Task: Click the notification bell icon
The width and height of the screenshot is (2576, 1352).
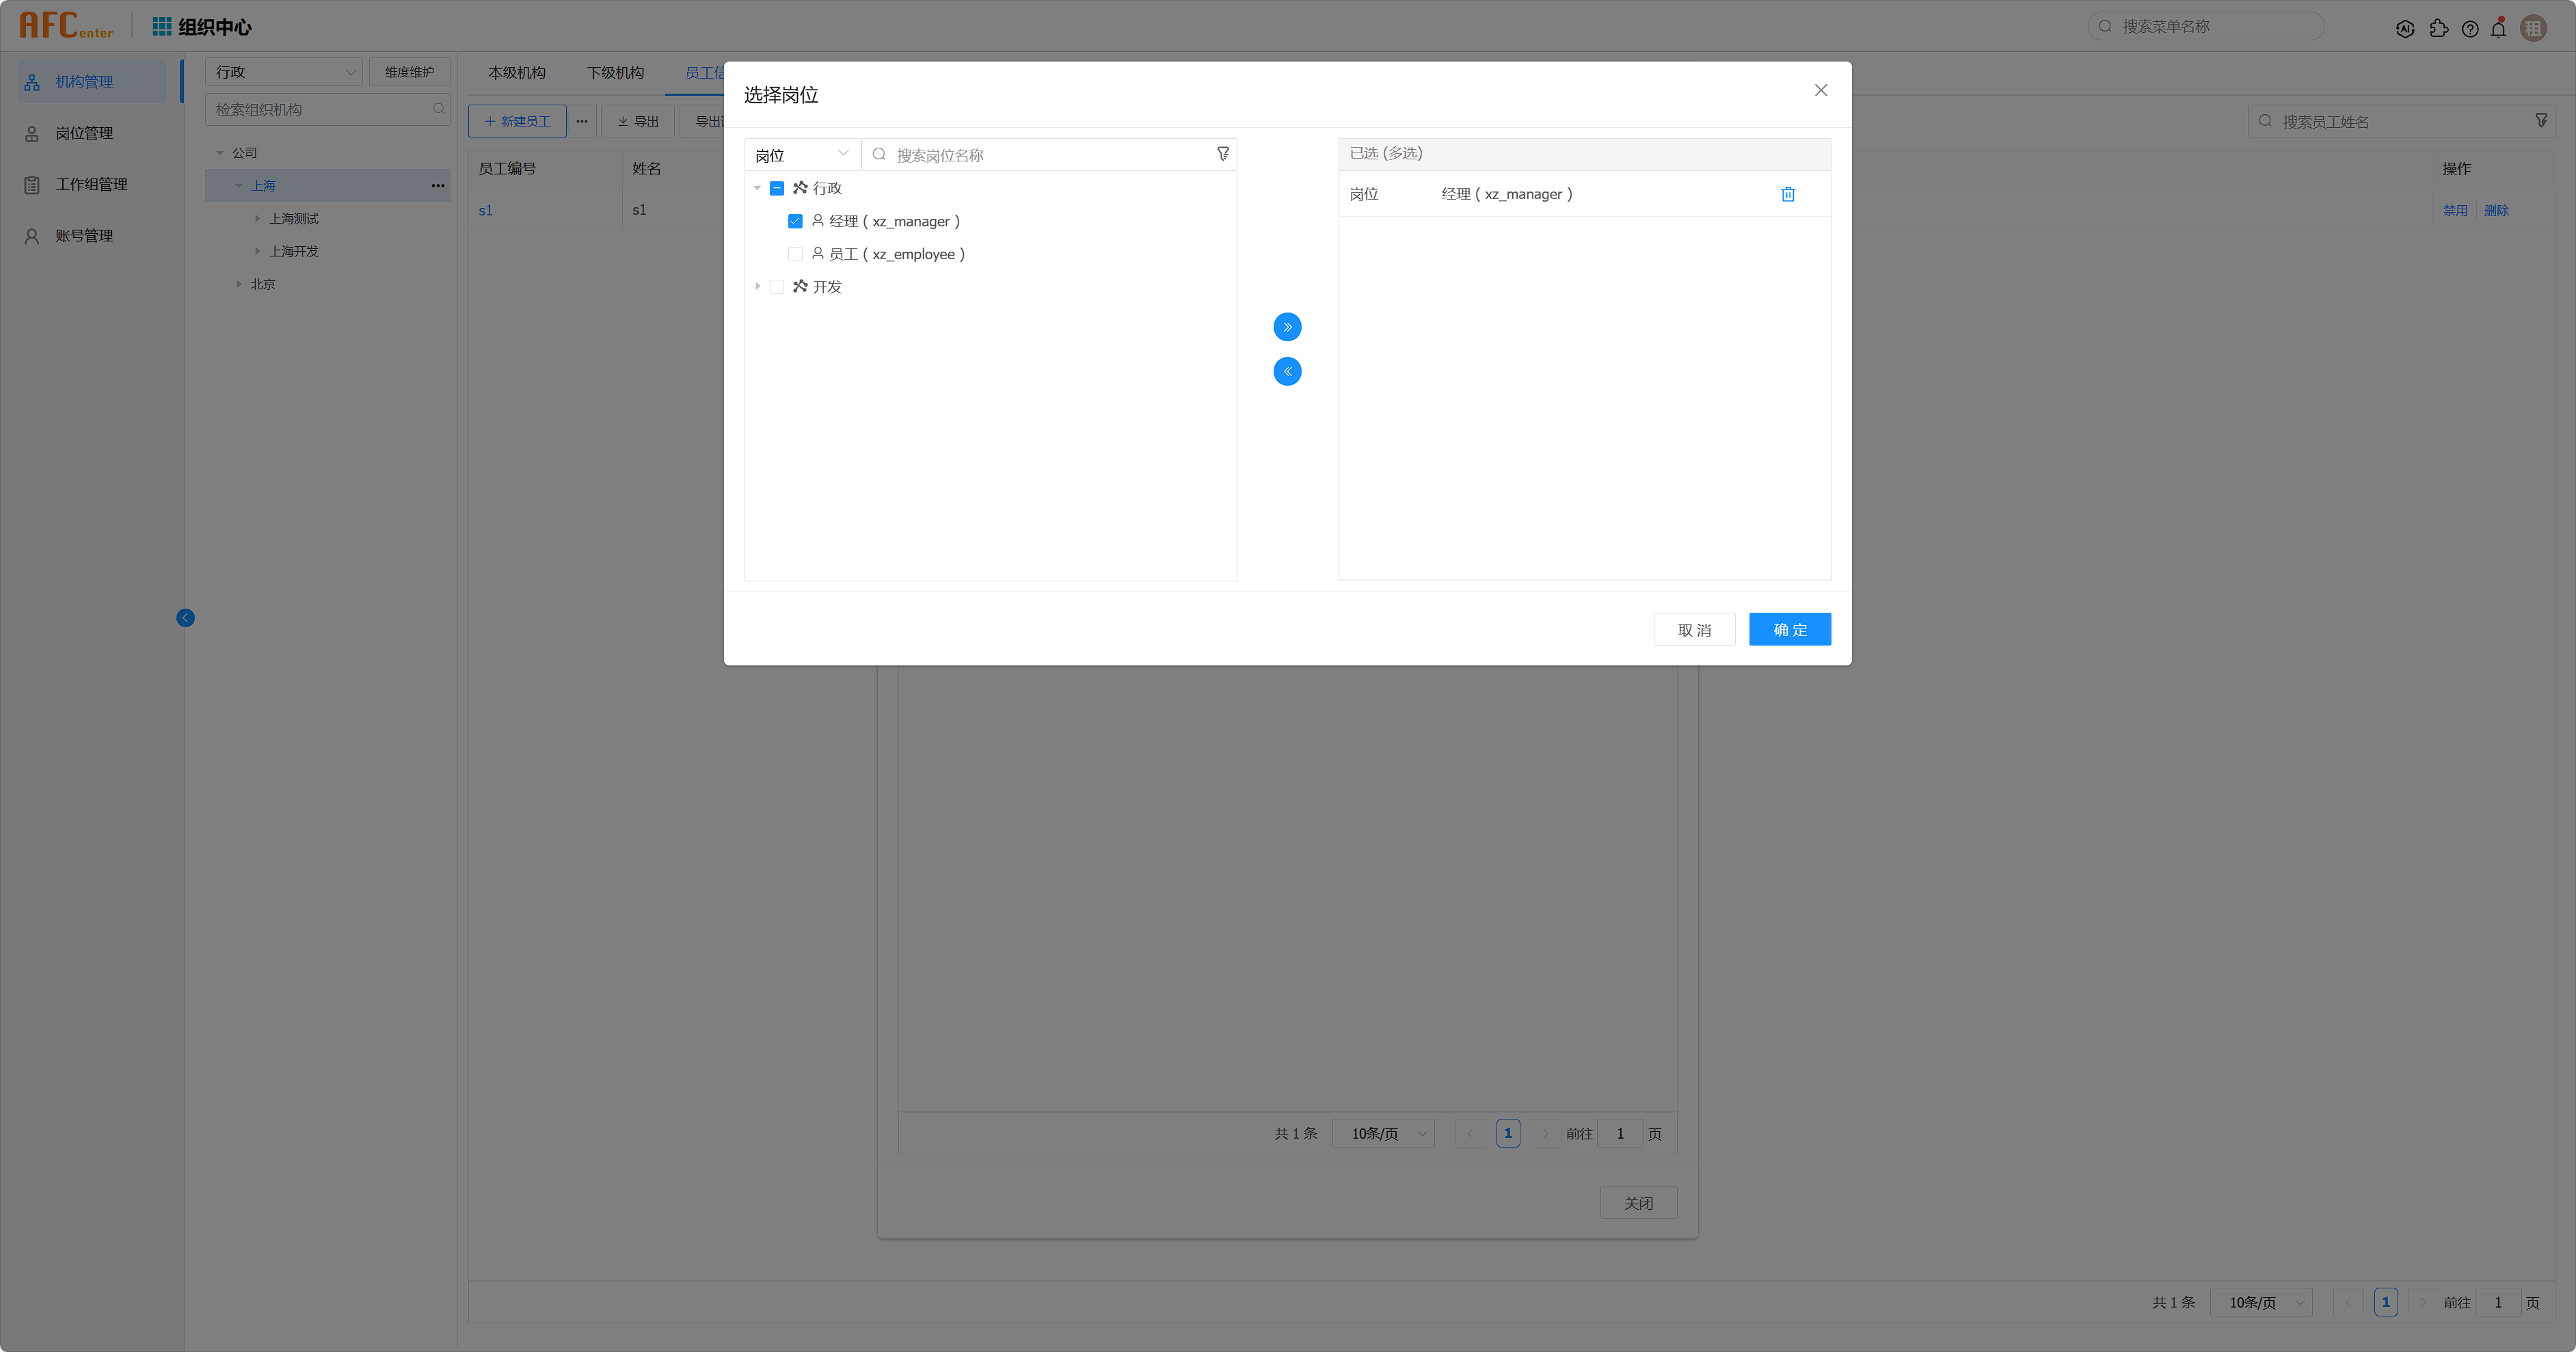Action: pyautogui.click(x=2498, y=29)
